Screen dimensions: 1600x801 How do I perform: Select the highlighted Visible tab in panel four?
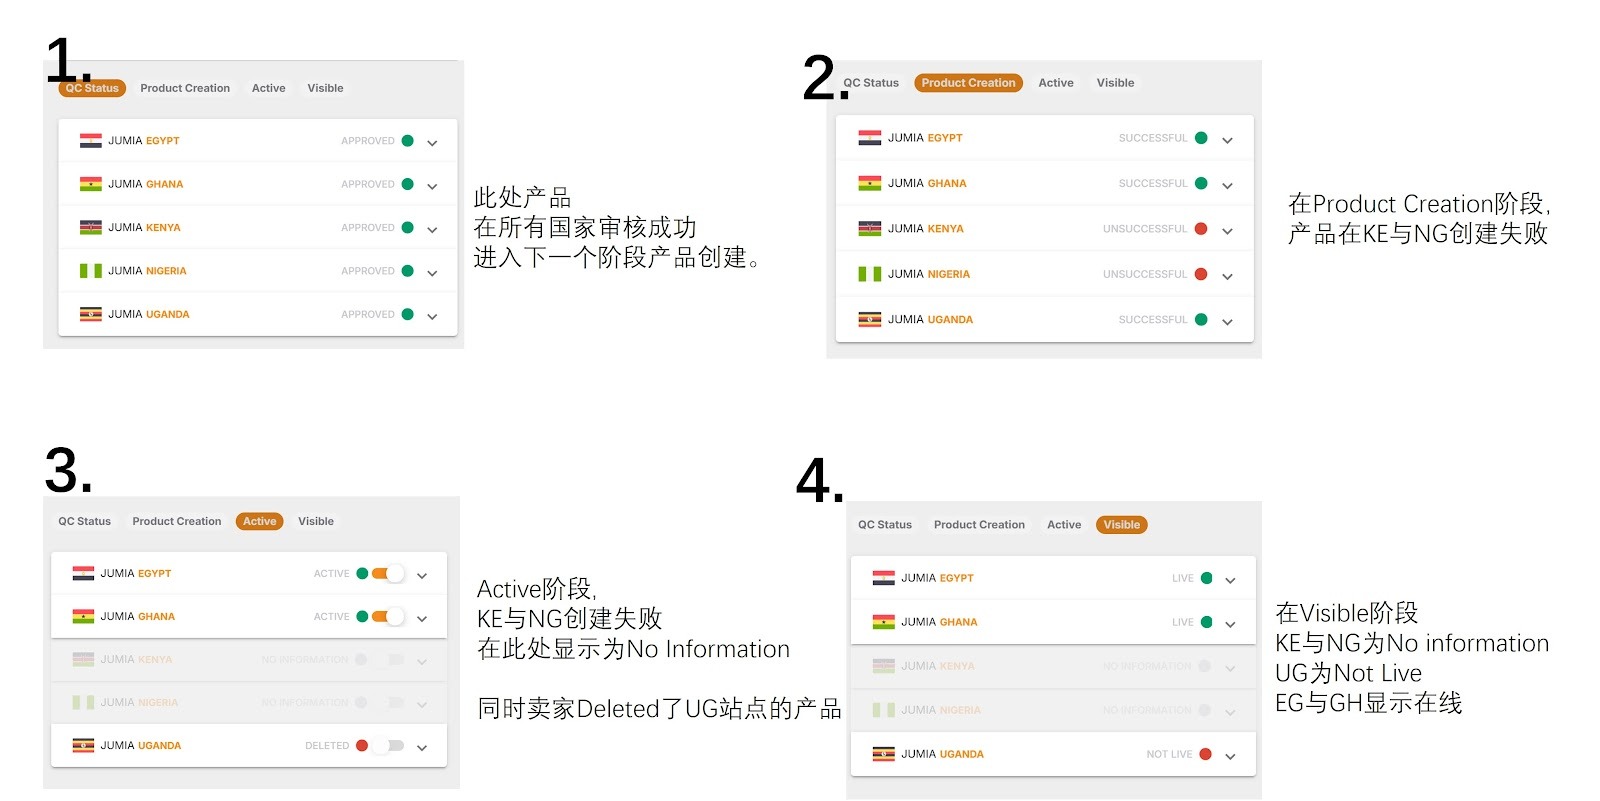(x=1121, y=525)
